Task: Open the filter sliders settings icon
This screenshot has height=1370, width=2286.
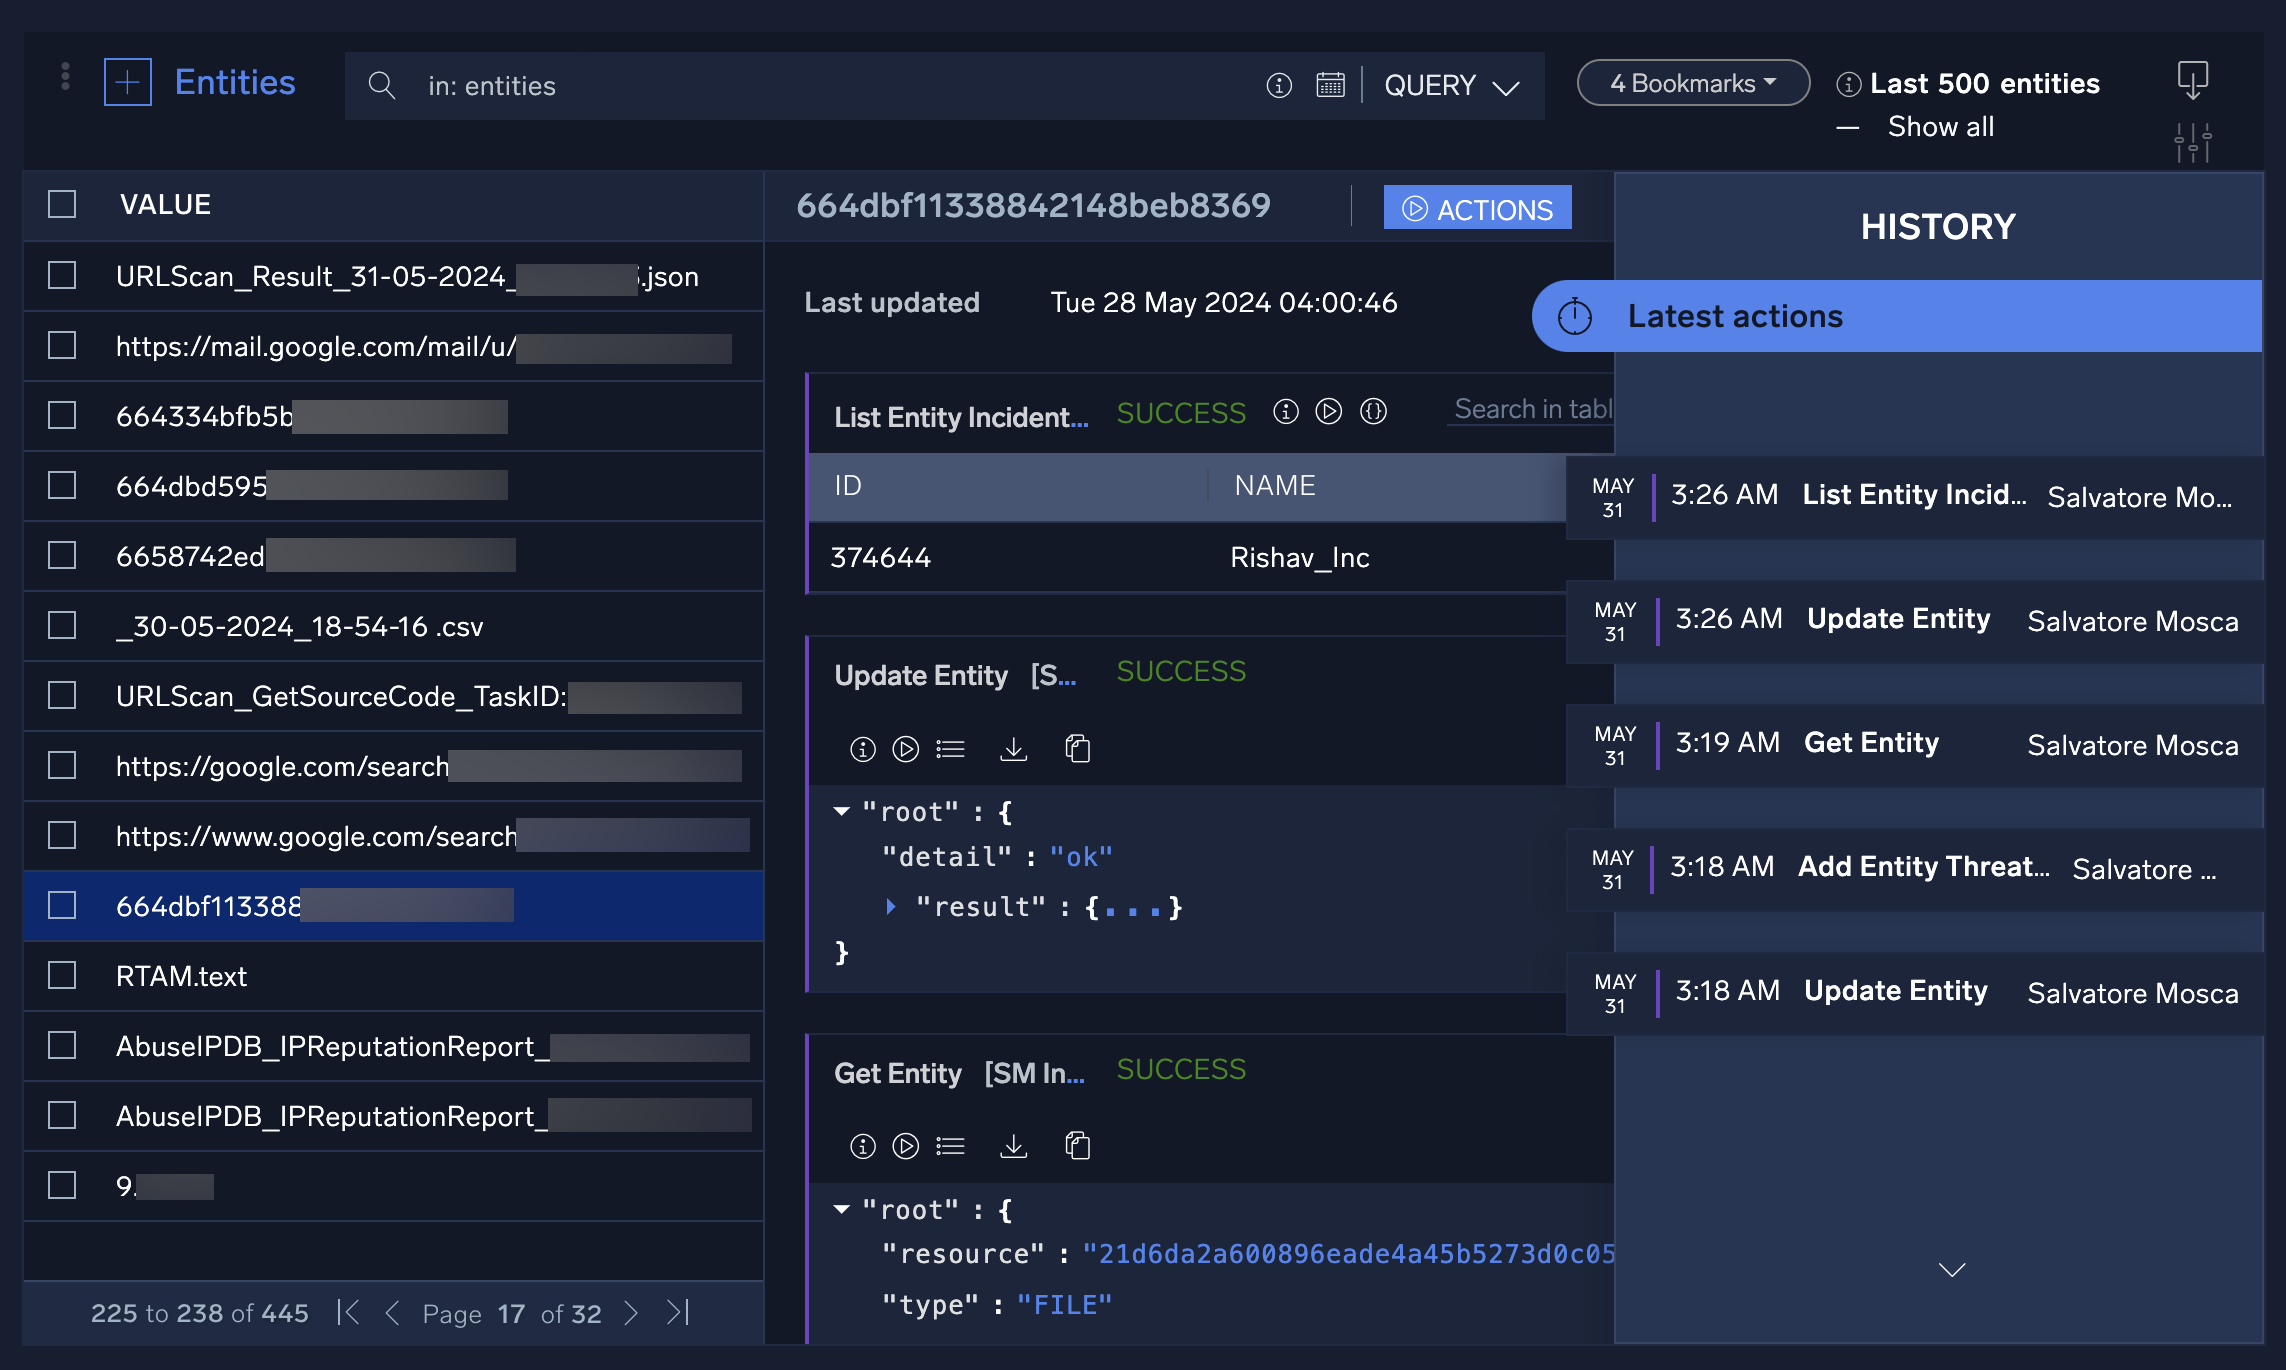Action: click(x=2192, y=143)
